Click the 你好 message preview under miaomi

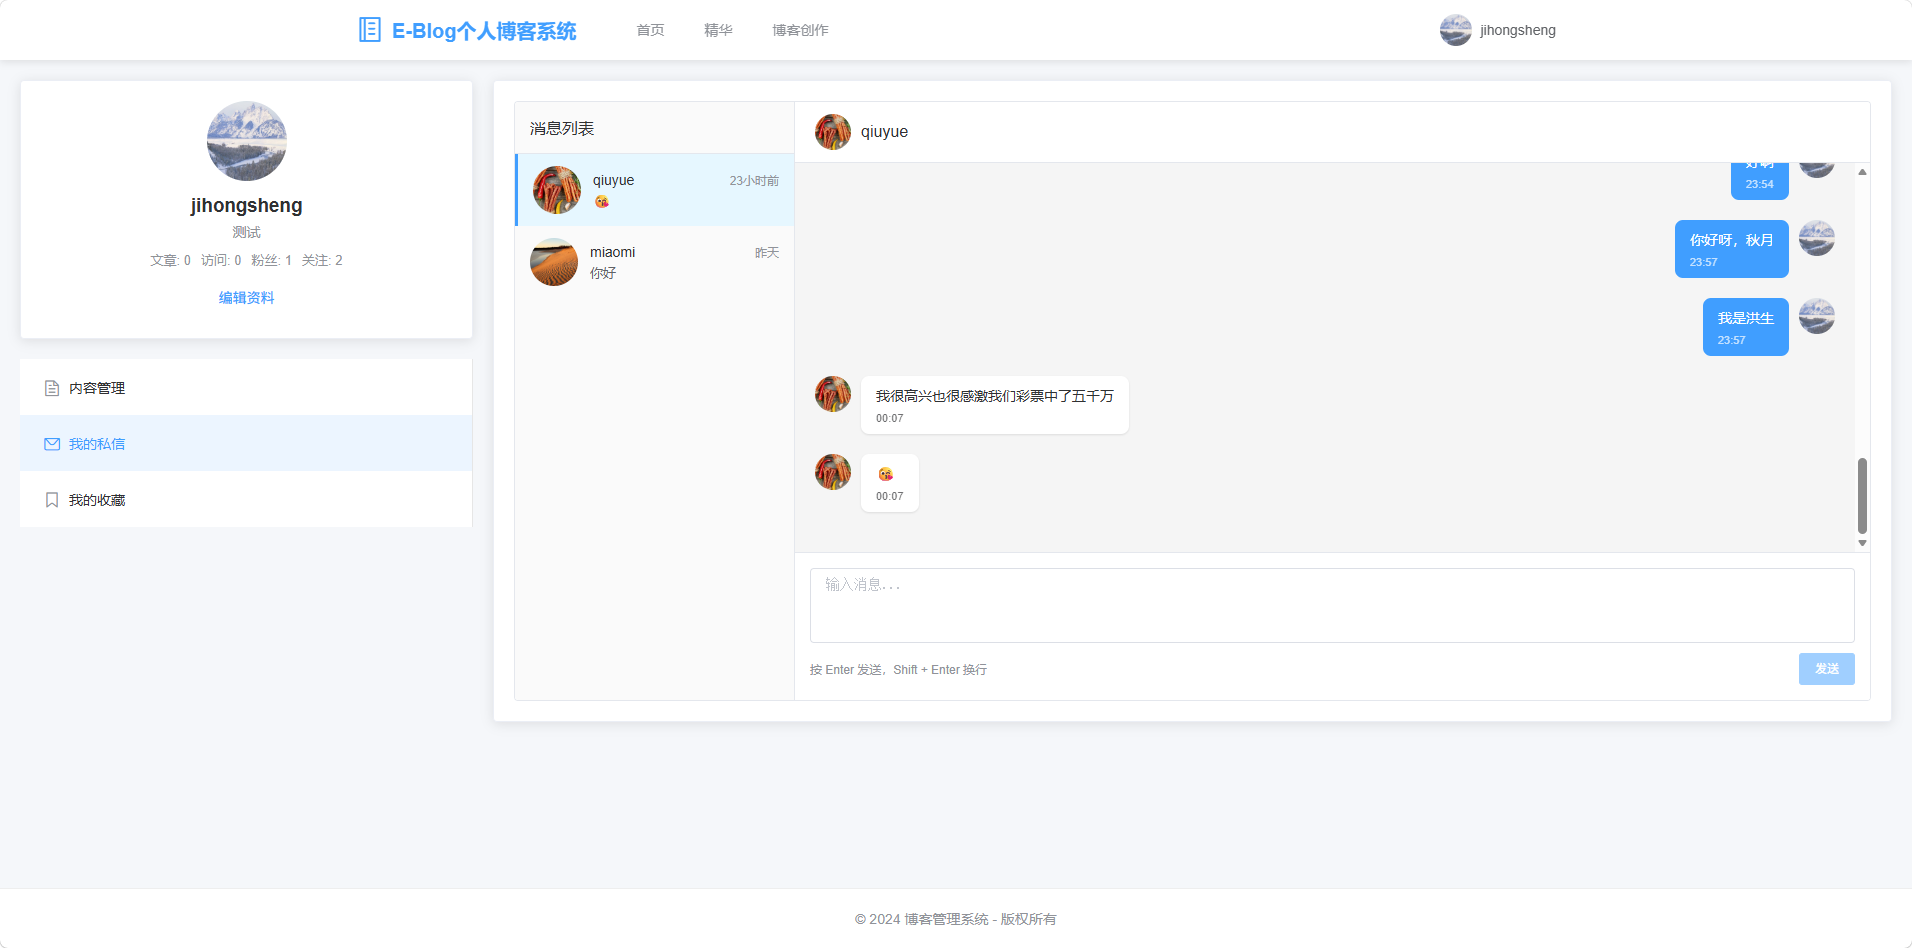coord(603,273)
